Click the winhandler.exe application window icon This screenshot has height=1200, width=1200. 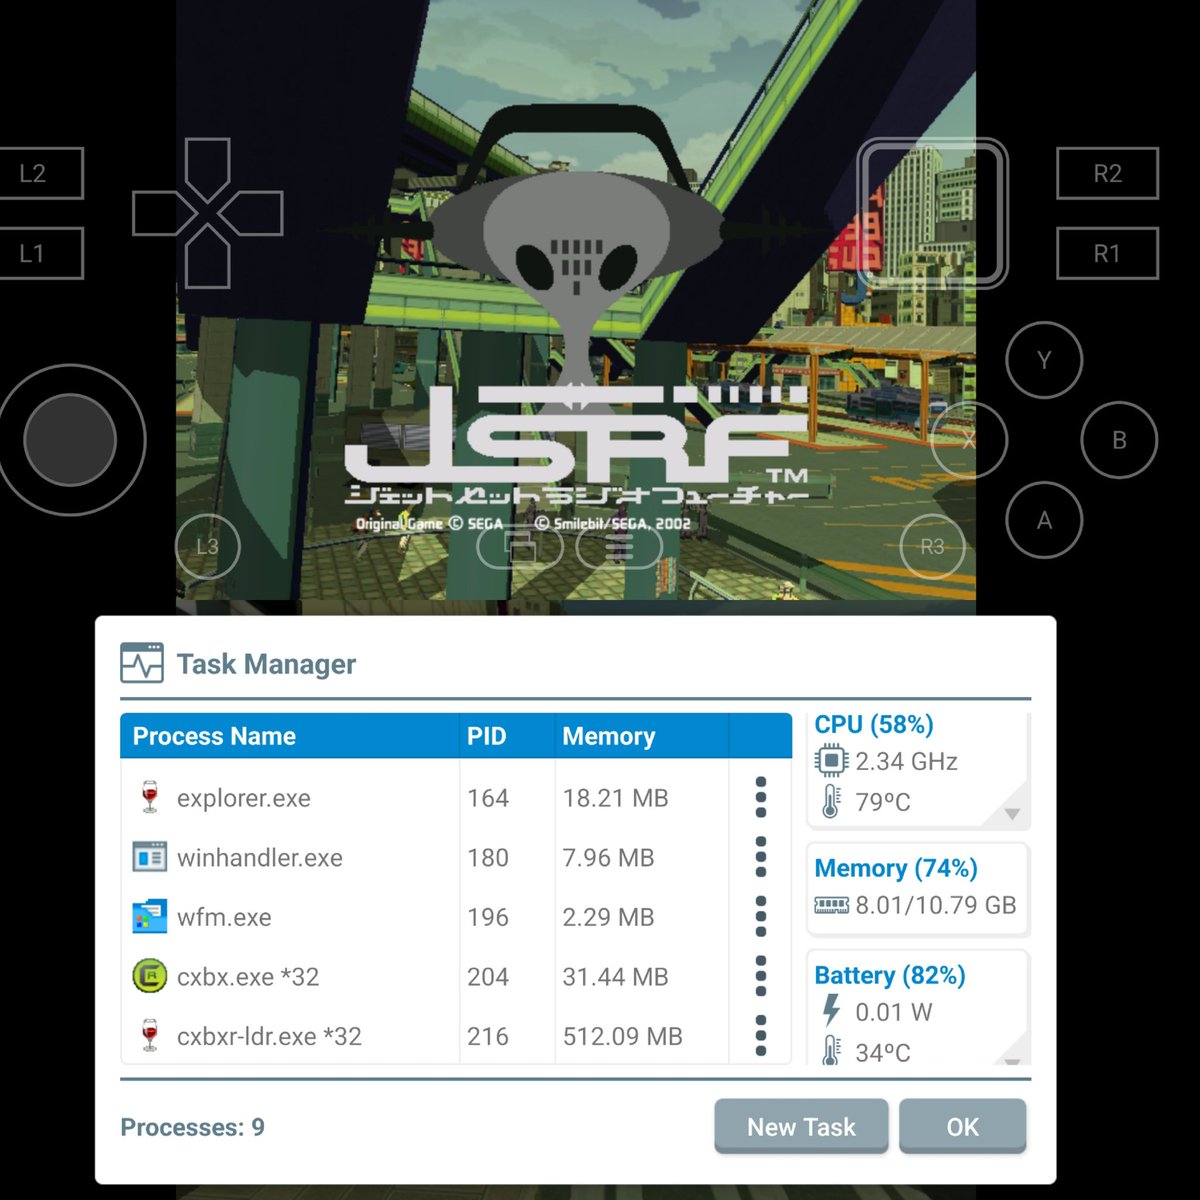(149, 857)
